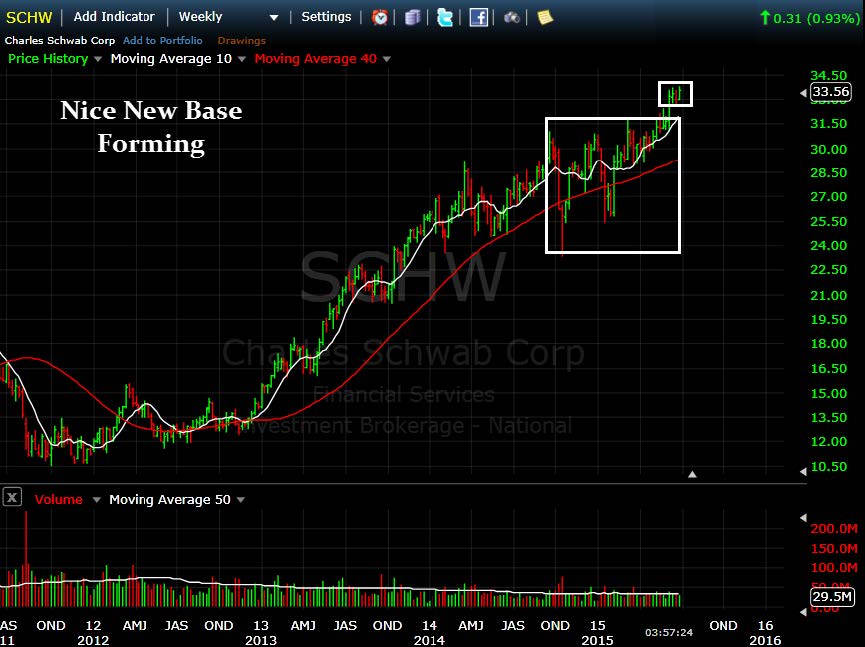Open the Drawings link
Viewport: 865px width, 647px height.
[242, 40]
